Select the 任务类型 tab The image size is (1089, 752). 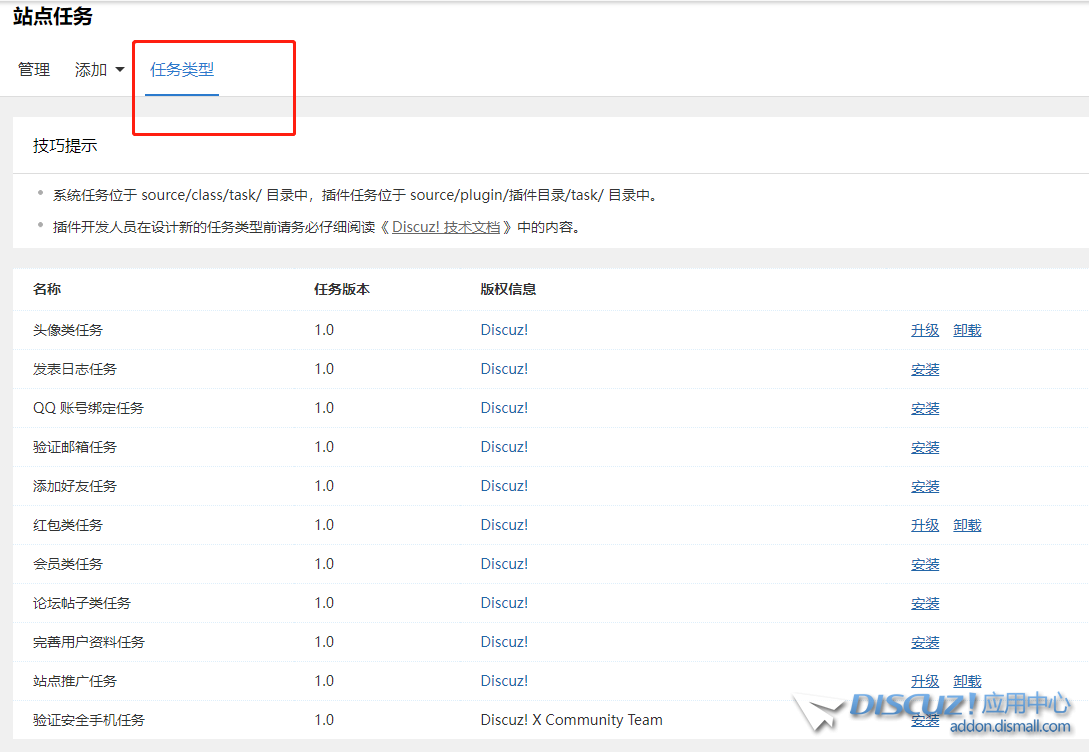(181, 69)
